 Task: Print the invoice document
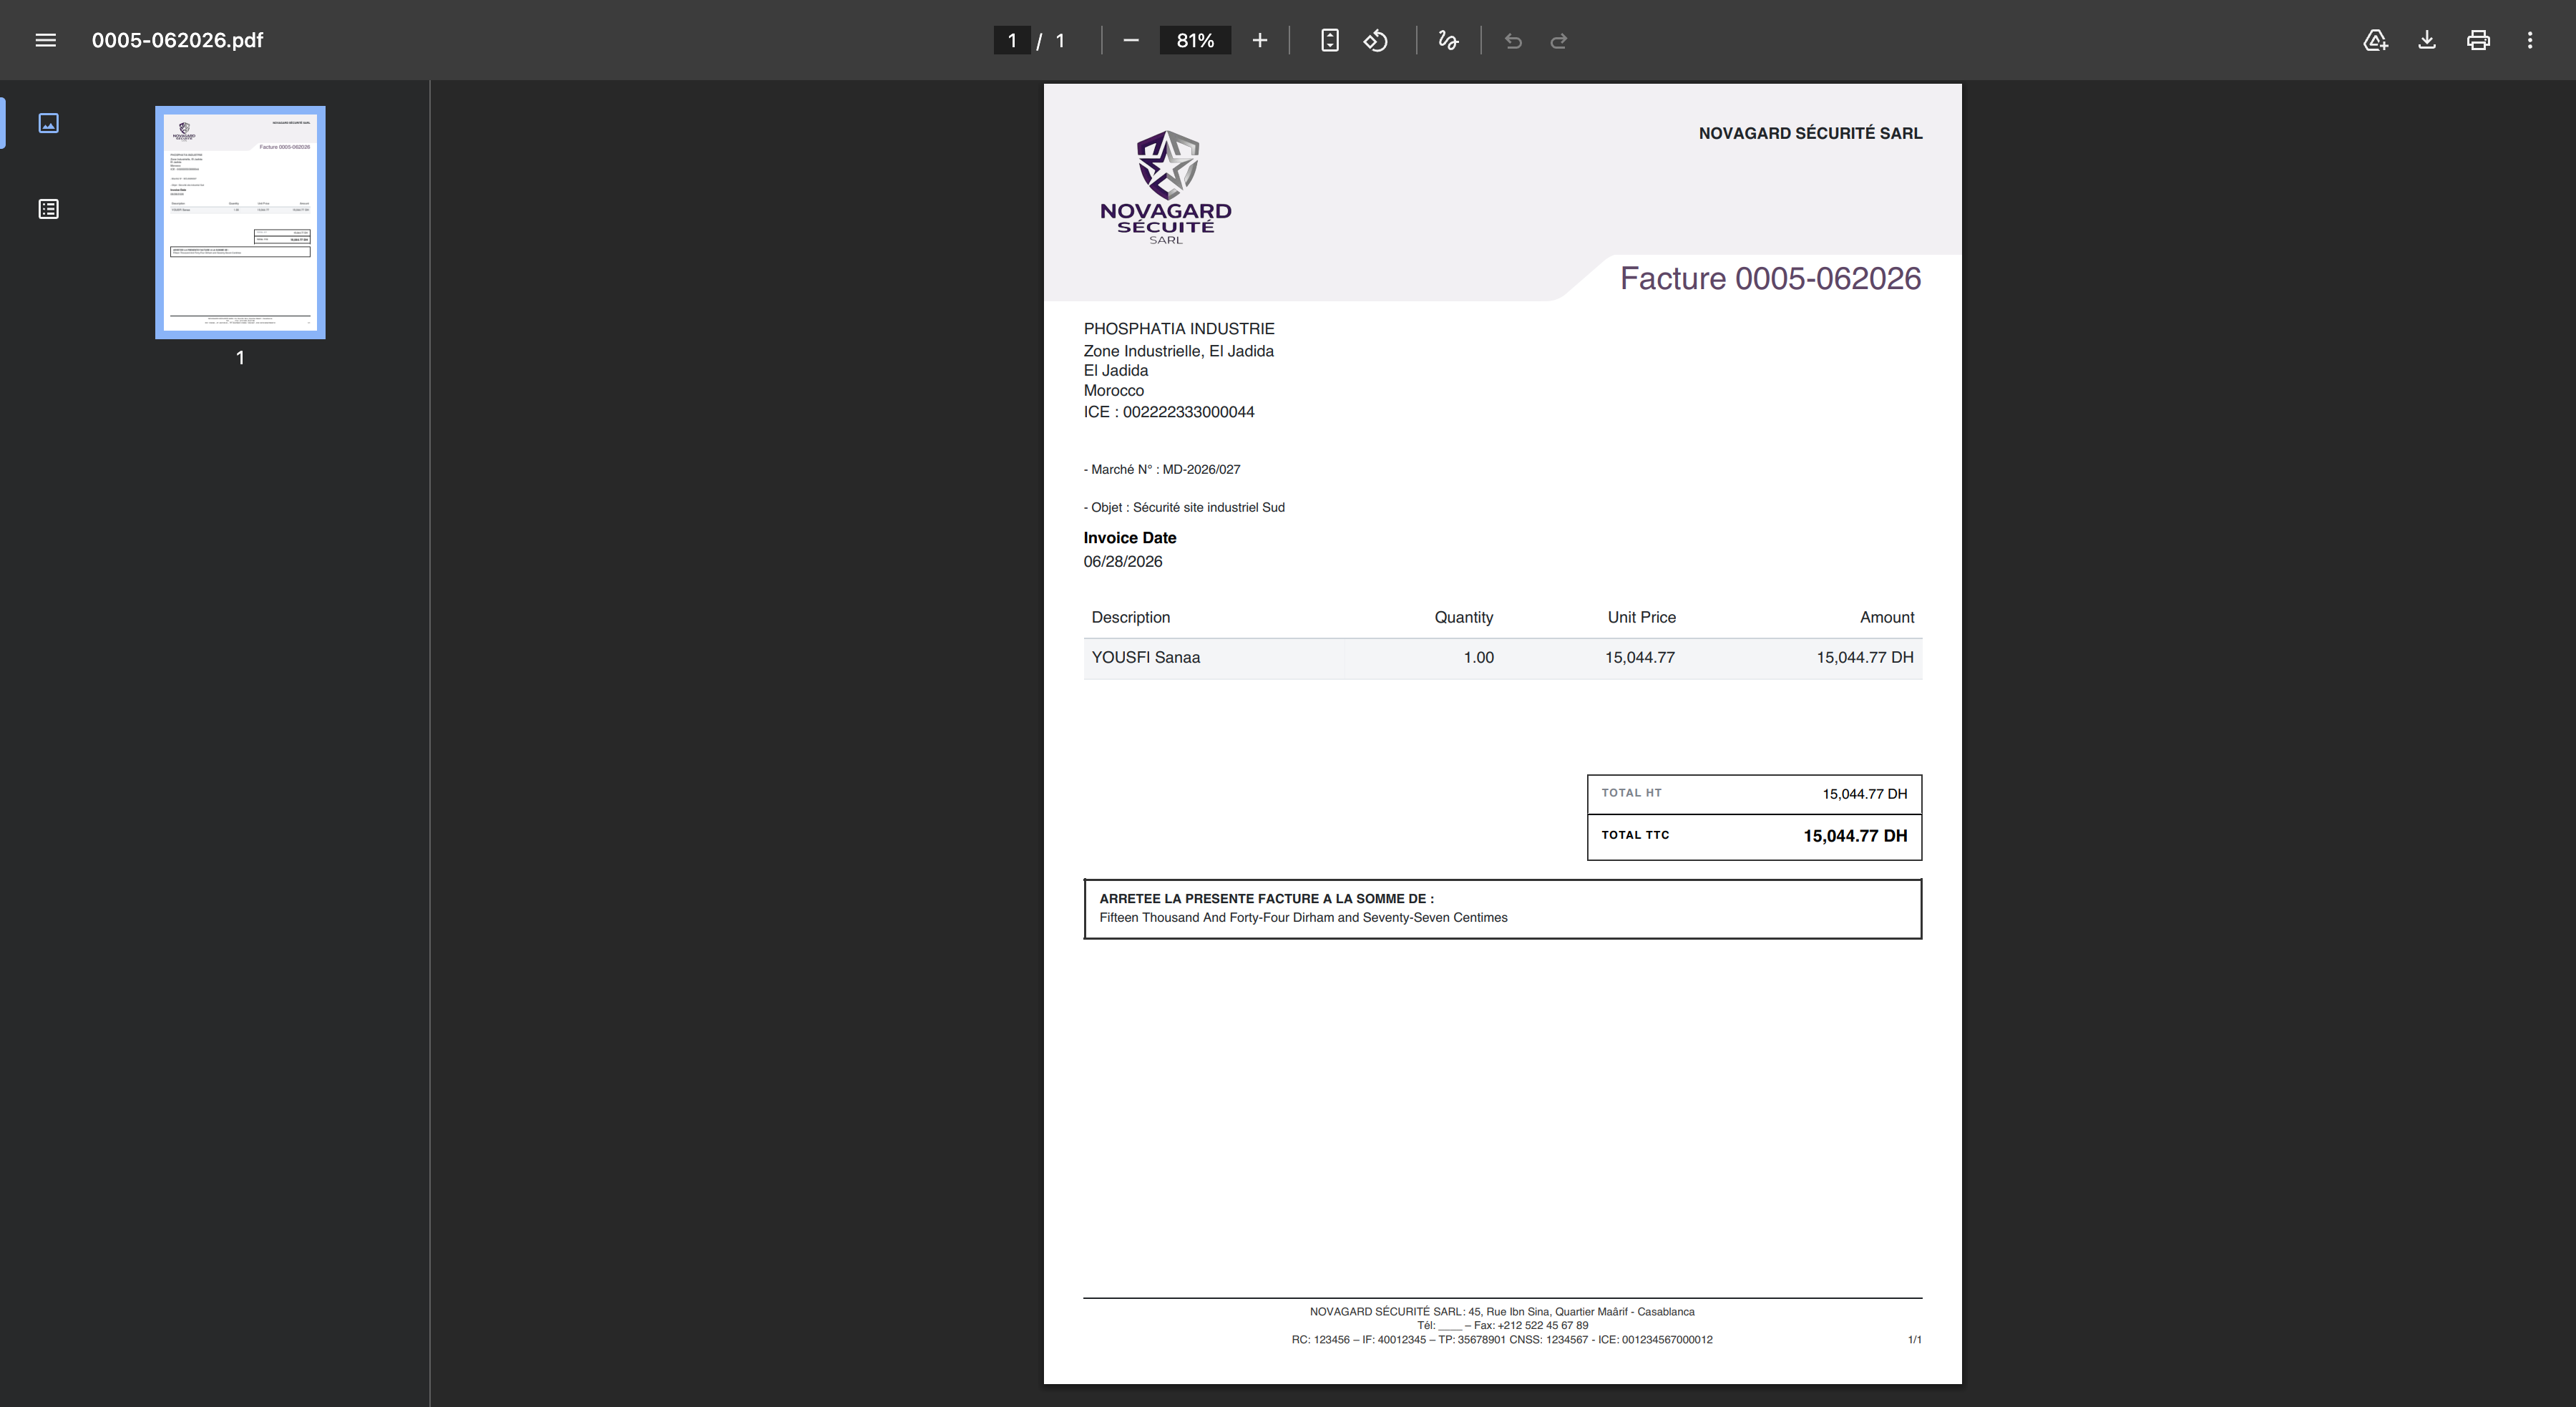[2478, 40]
